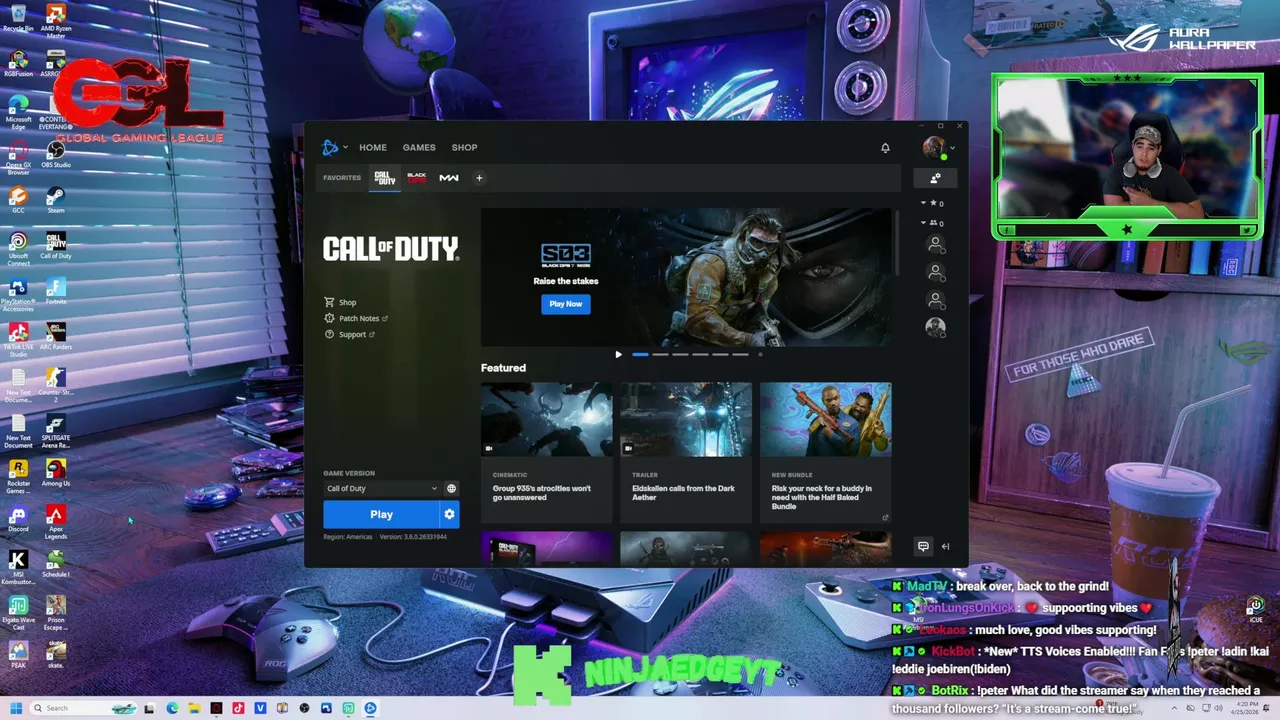The image size is (1280, 720).
Task: Open File Explorer from taskbar
Action: tap(194, 708)
